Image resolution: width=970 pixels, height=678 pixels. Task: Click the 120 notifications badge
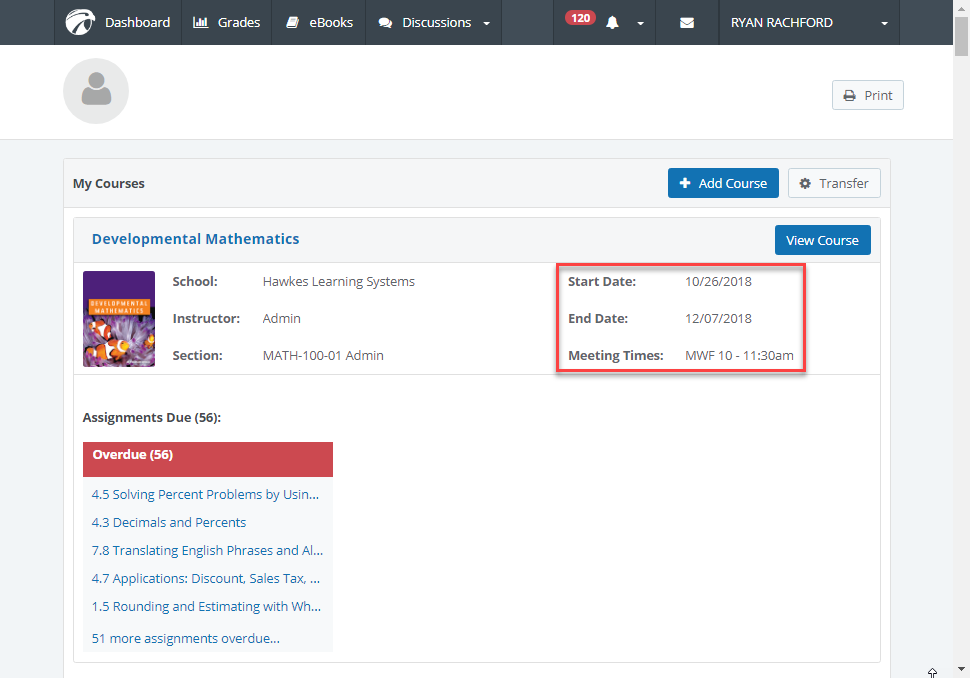(580, 18)
